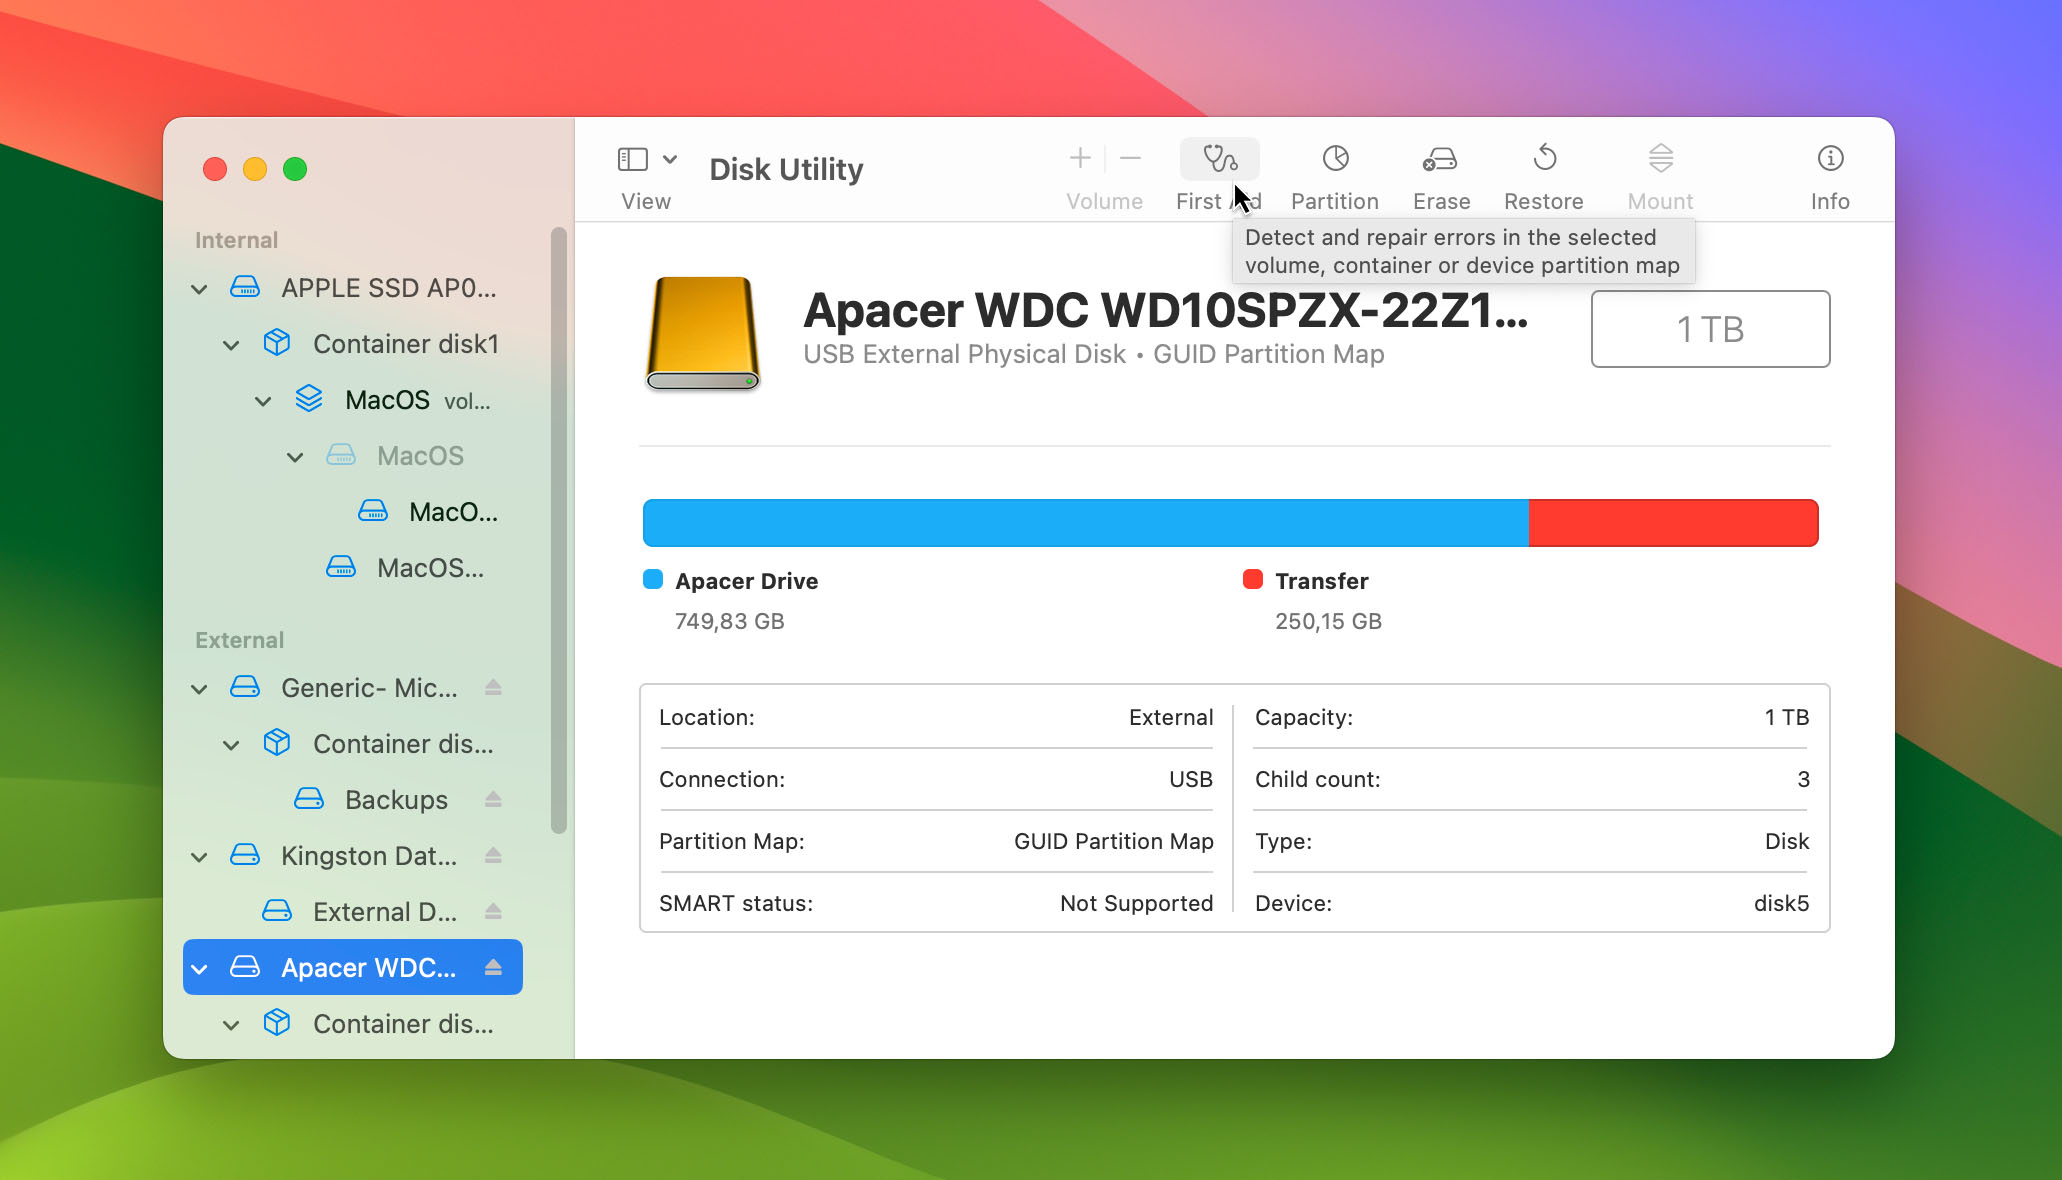
Task: Click the Apacer WDC WD10SPZX disk title
Action: click(x=1166, y=310)
